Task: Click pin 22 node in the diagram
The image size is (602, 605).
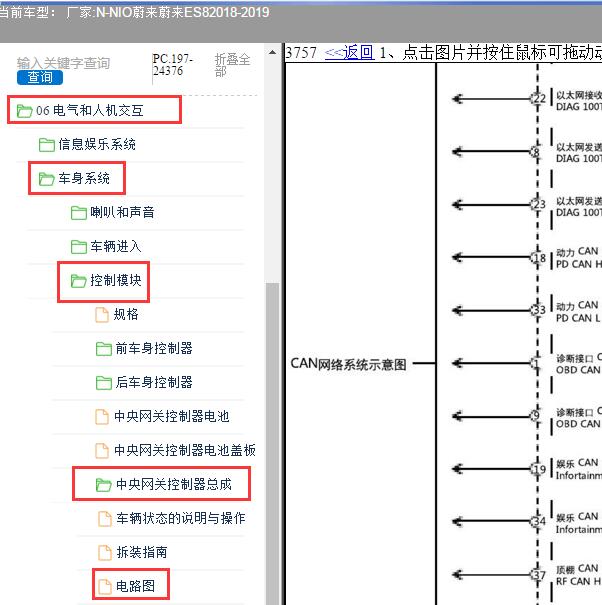Action: click(x=538, y=98)
